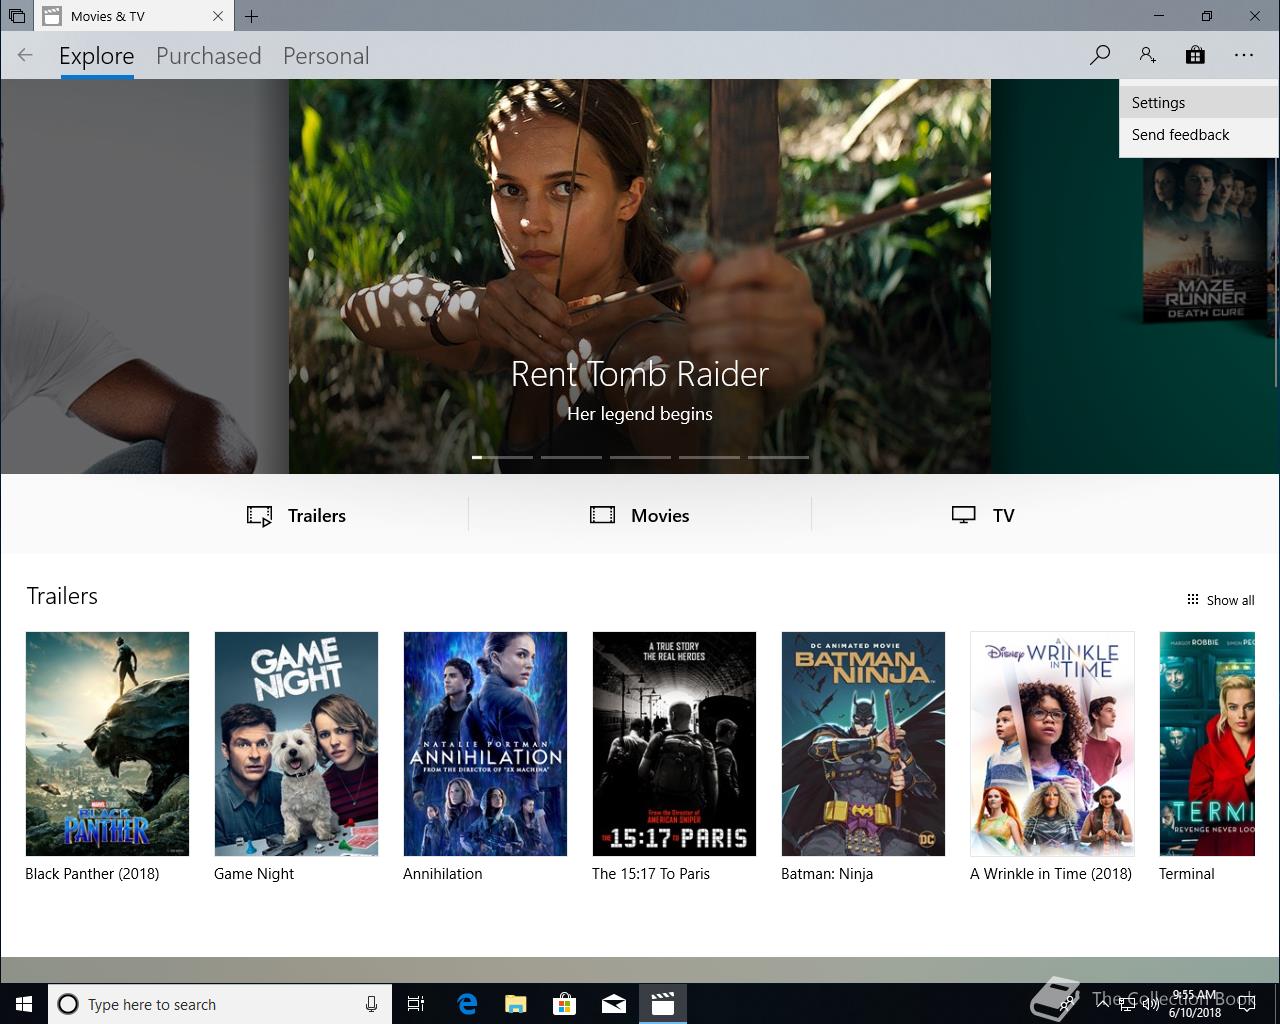Open Mail app from taskbar
The width and height of the screenshot is (1280, 1024).
[x=614, y=1004]
